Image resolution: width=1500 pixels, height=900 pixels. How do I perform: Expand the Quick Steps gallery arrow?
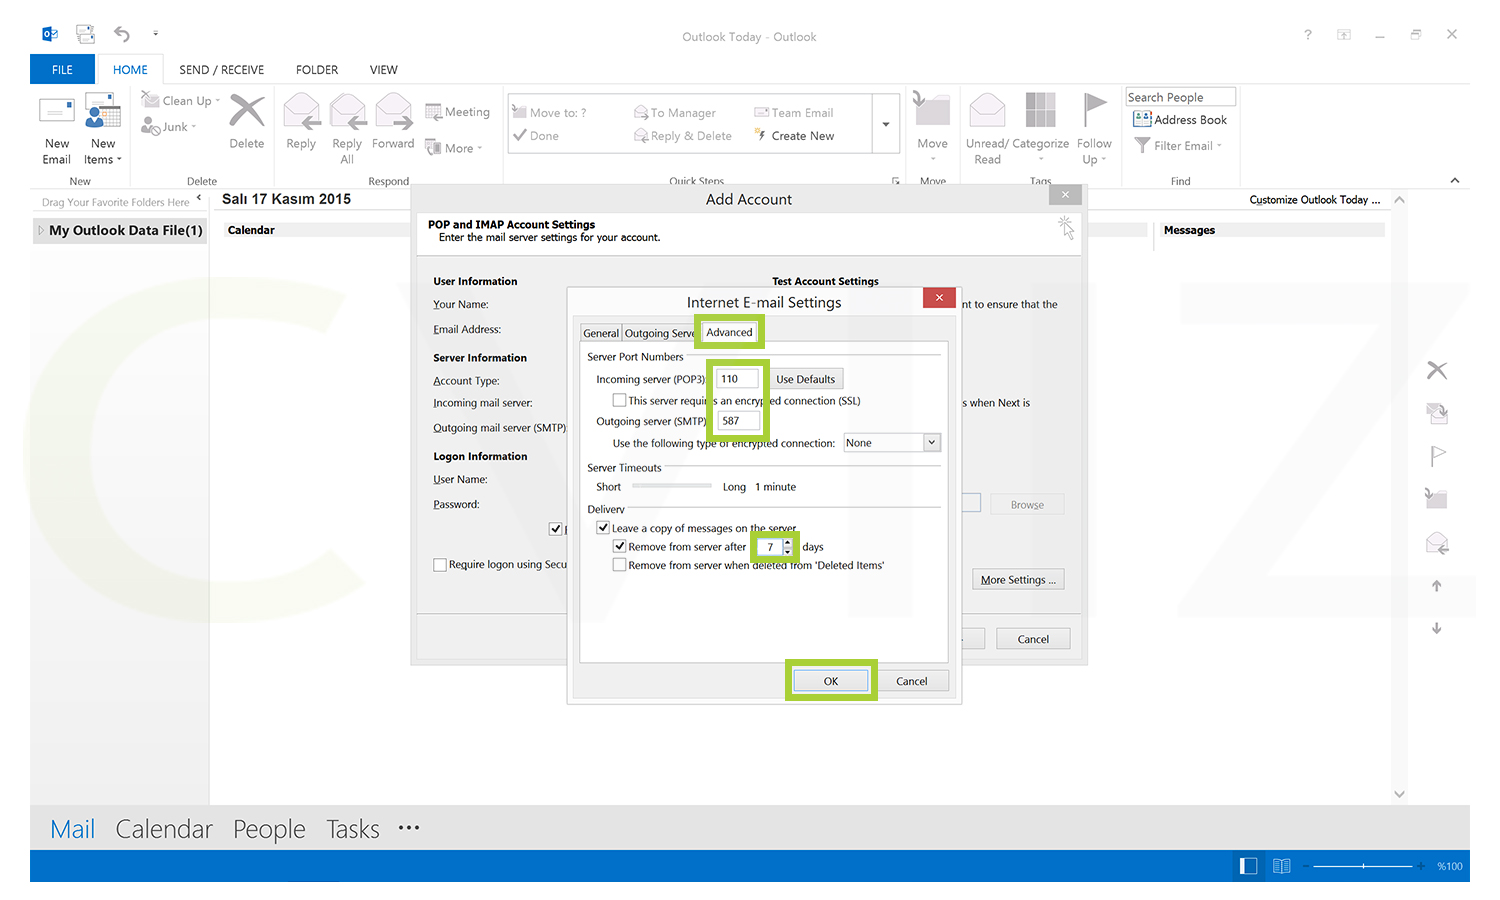point(885,124)
